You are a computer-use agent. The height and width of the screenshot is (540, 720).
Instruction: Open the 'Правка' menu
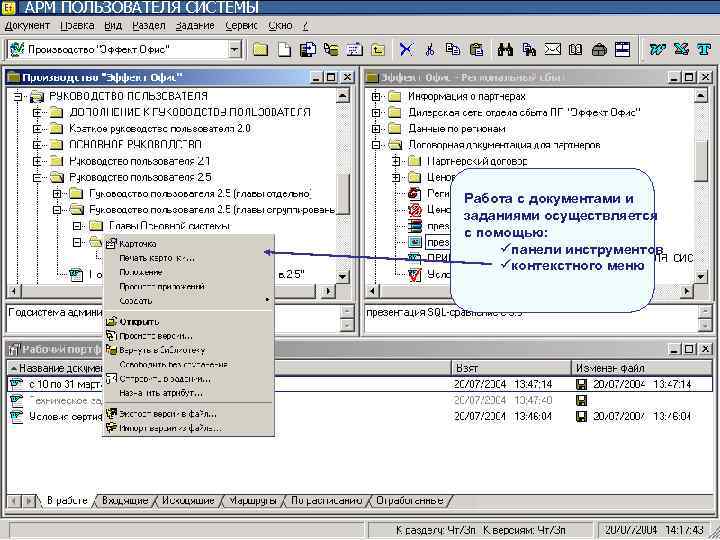[x=77, y=26]
